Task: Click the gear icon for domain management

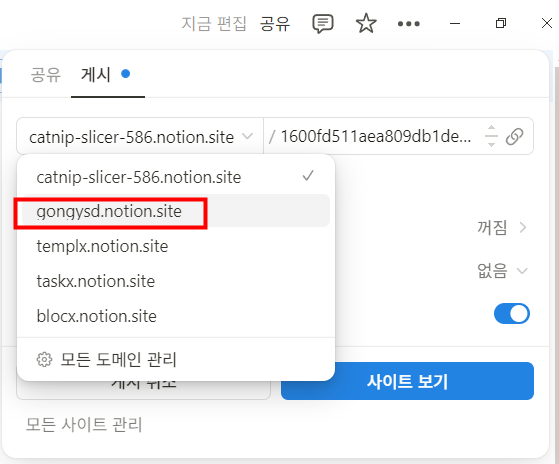Action: pyautogui.click(x=44, y=360)
